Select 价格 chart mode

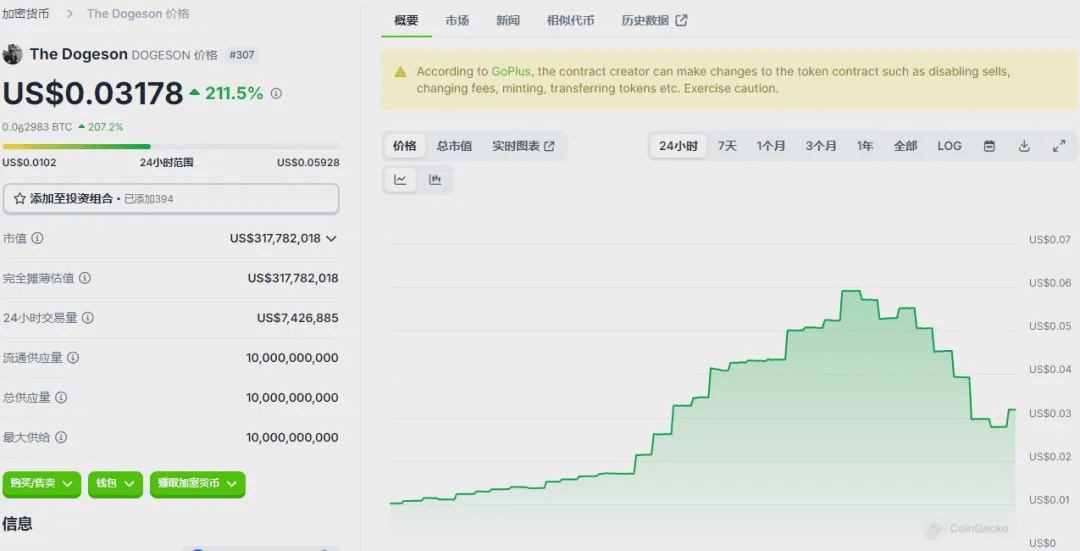[405, 146]
